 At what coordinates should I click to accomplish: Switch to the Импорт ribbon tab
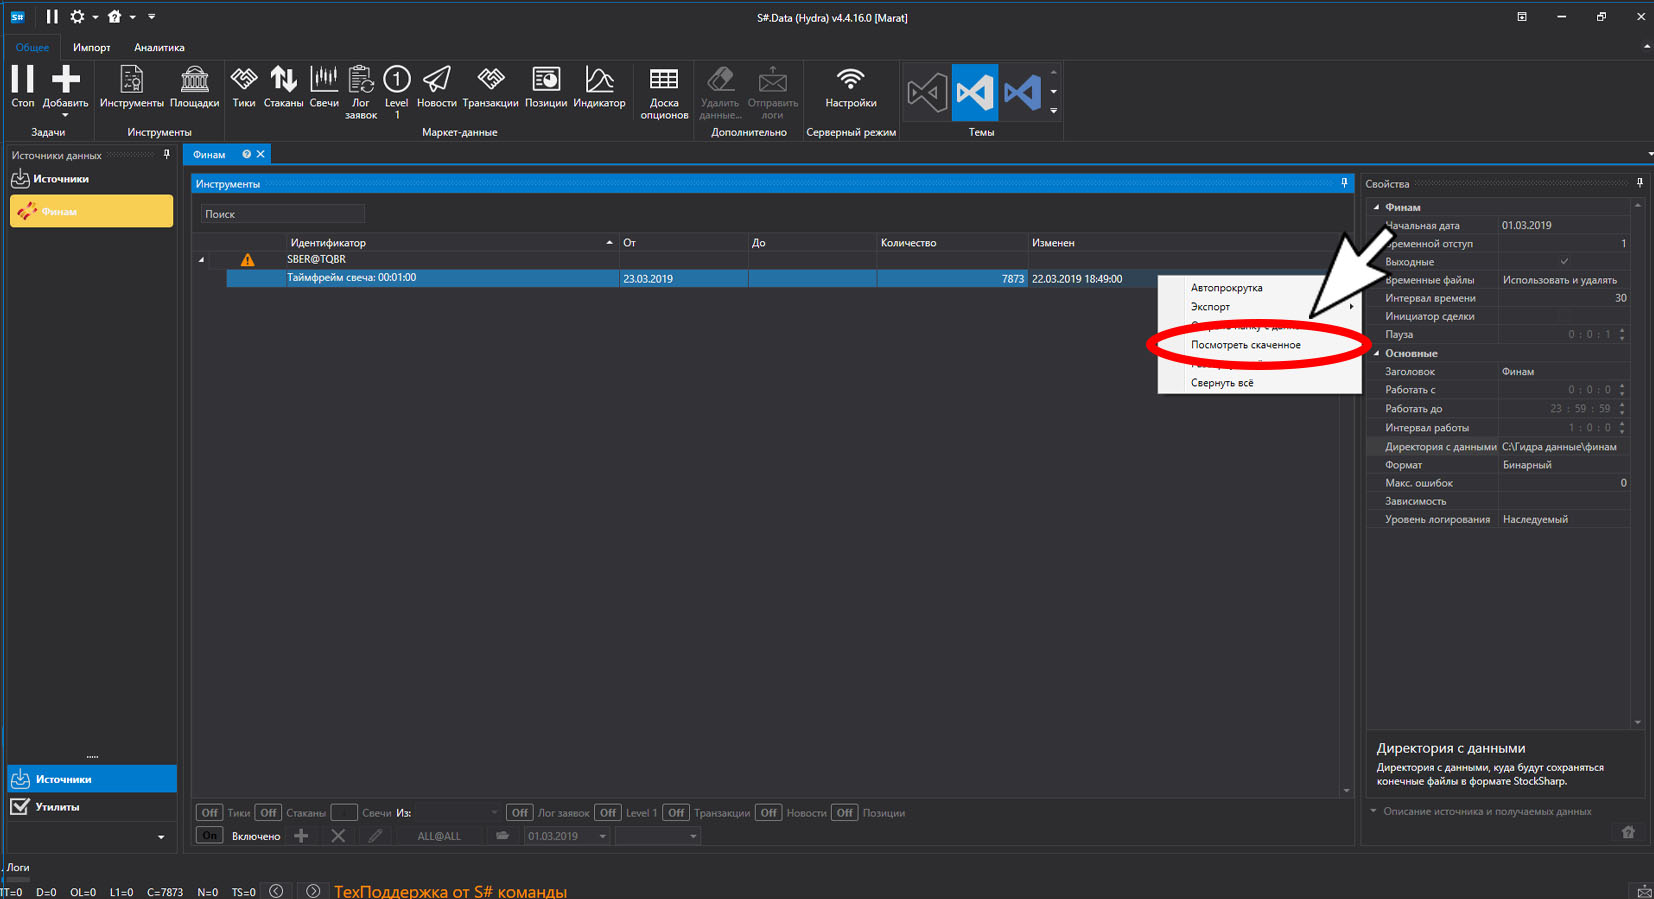coord(91,47)
